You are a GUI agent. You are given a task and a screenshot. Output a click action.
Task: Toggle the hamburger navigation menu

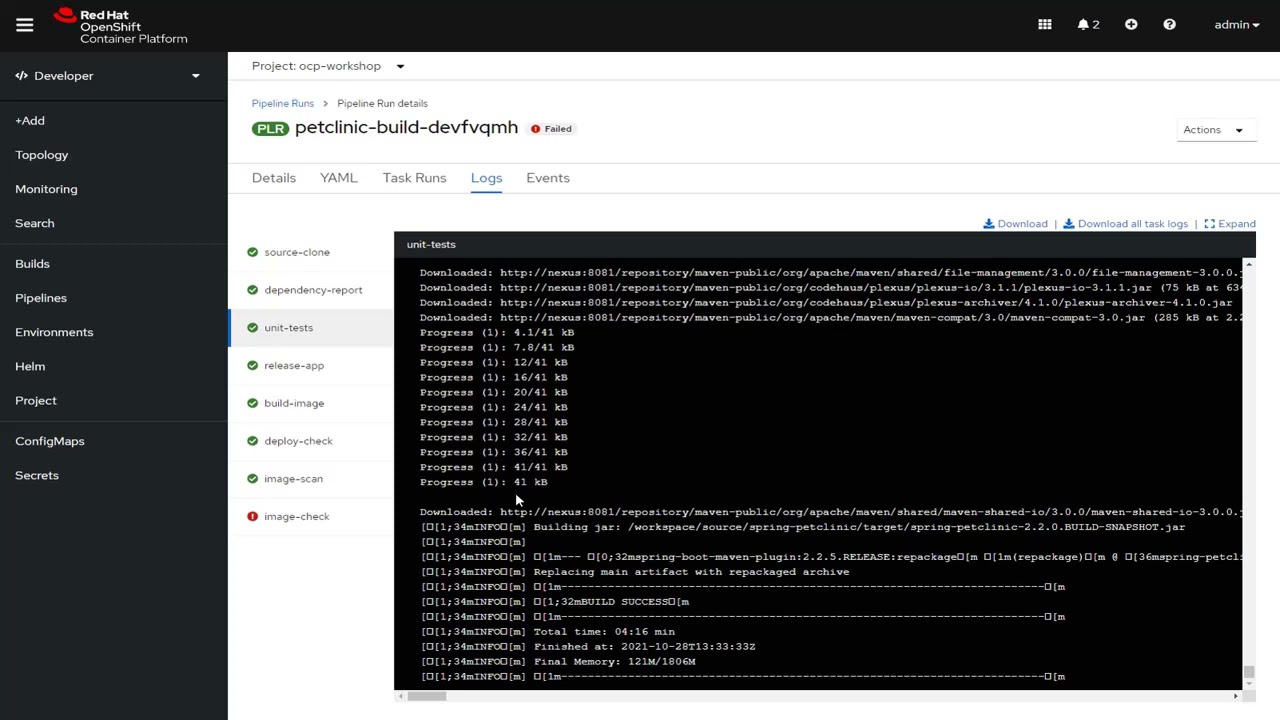[x=25, y=25]
